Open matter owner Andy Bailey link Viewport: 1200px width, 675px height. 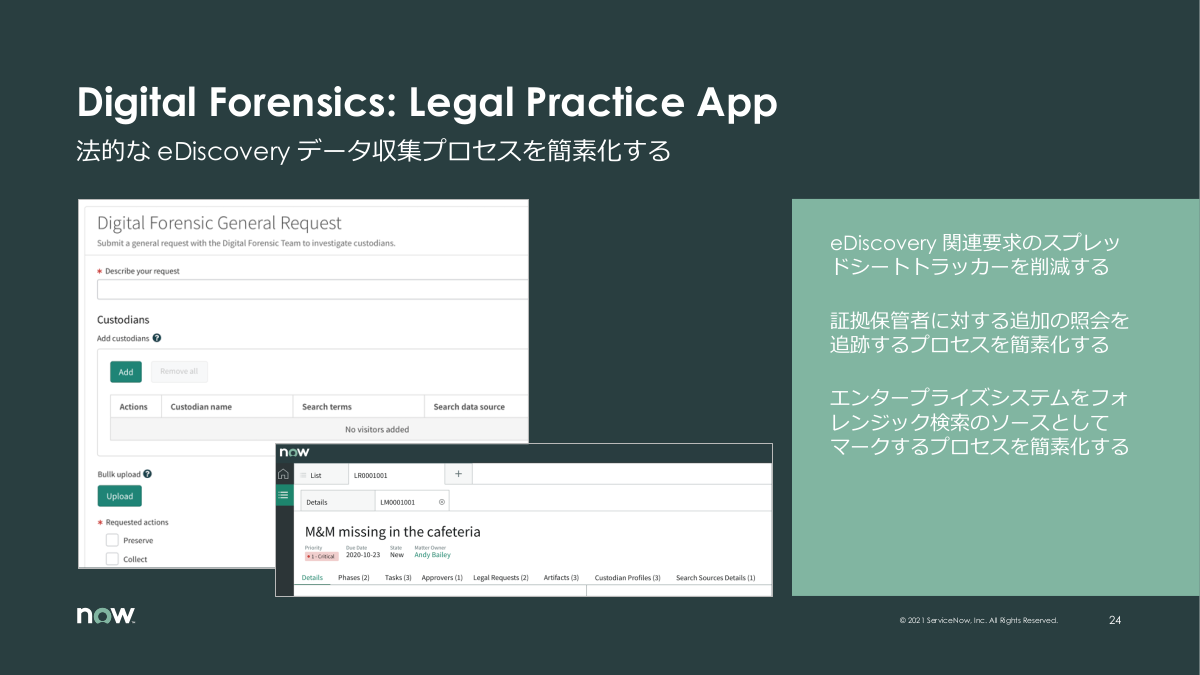click(432, 555)
